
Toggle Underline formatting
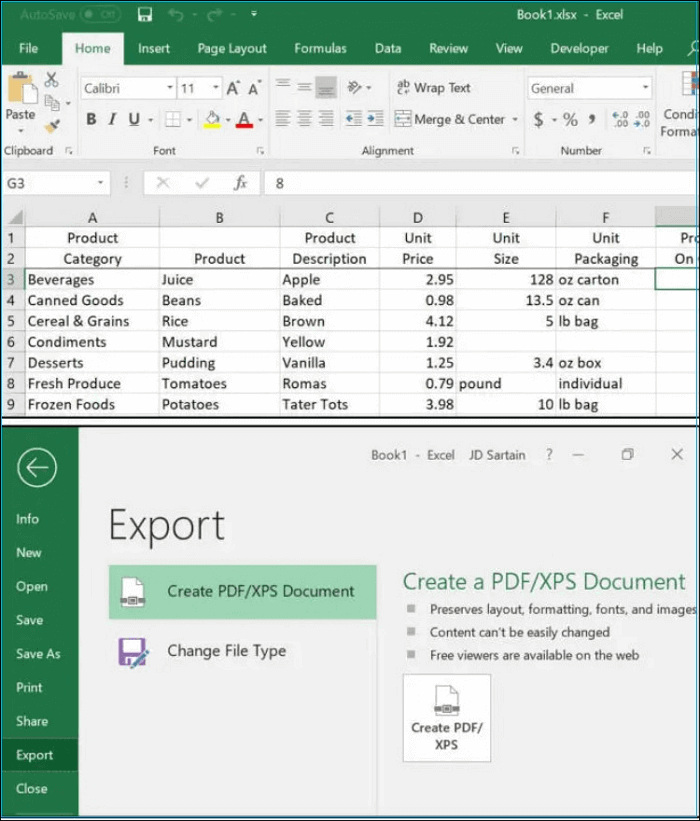tap(134, 119)
